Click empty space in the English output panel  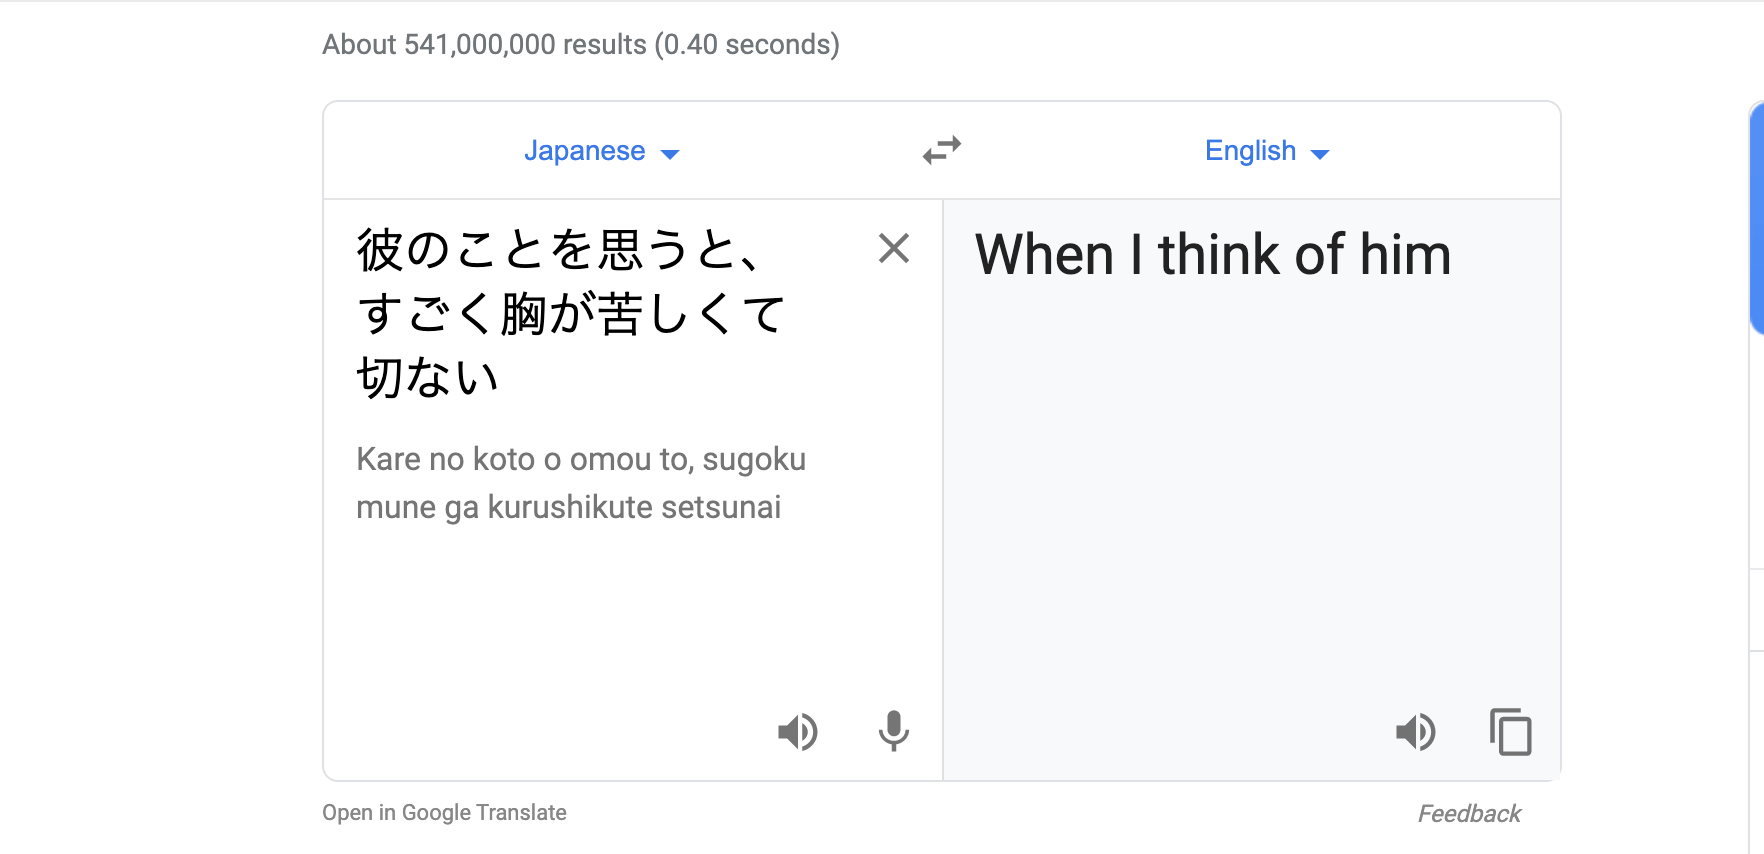click(x=1252, y=500)
